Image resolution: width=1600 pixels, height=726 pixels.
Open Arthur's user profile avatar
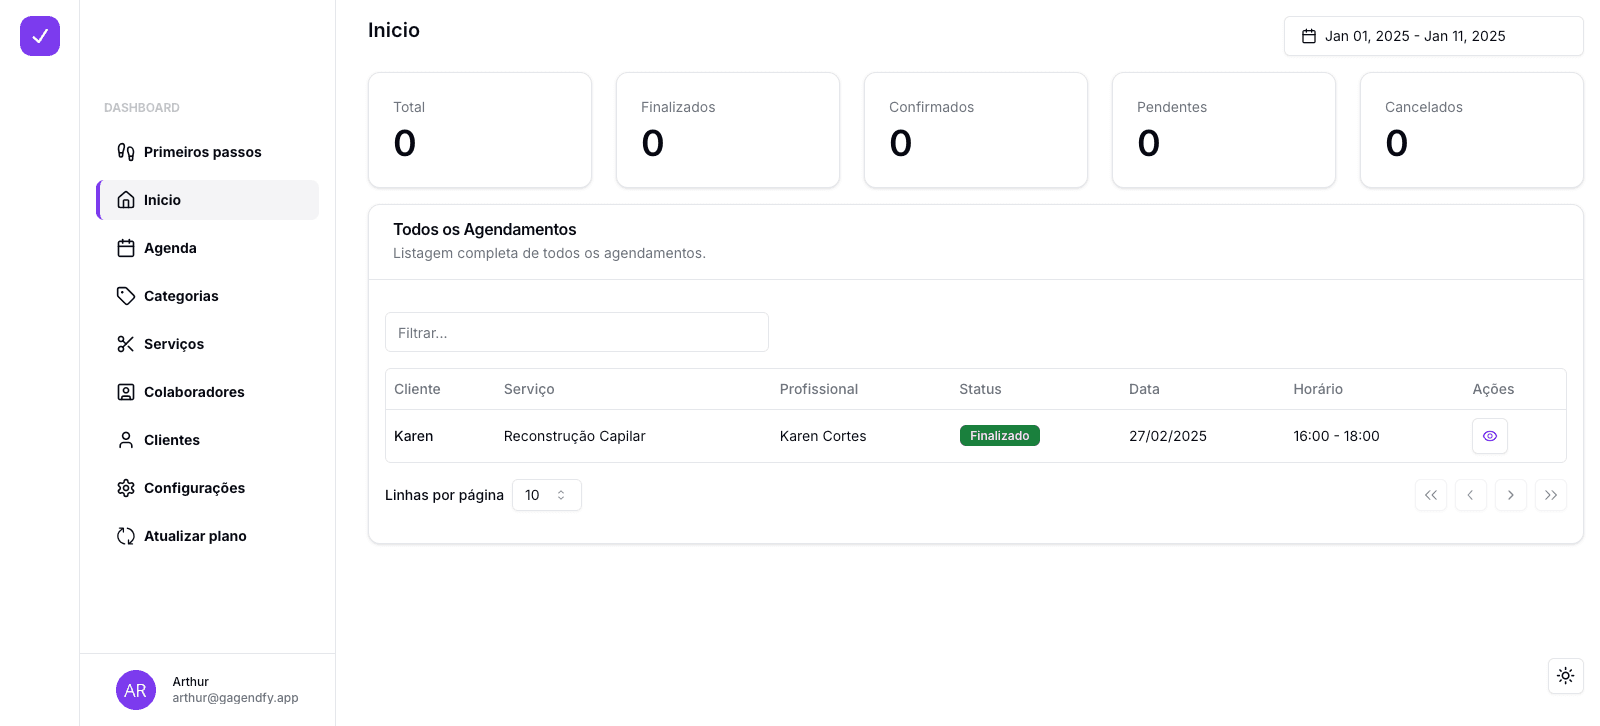136,690
